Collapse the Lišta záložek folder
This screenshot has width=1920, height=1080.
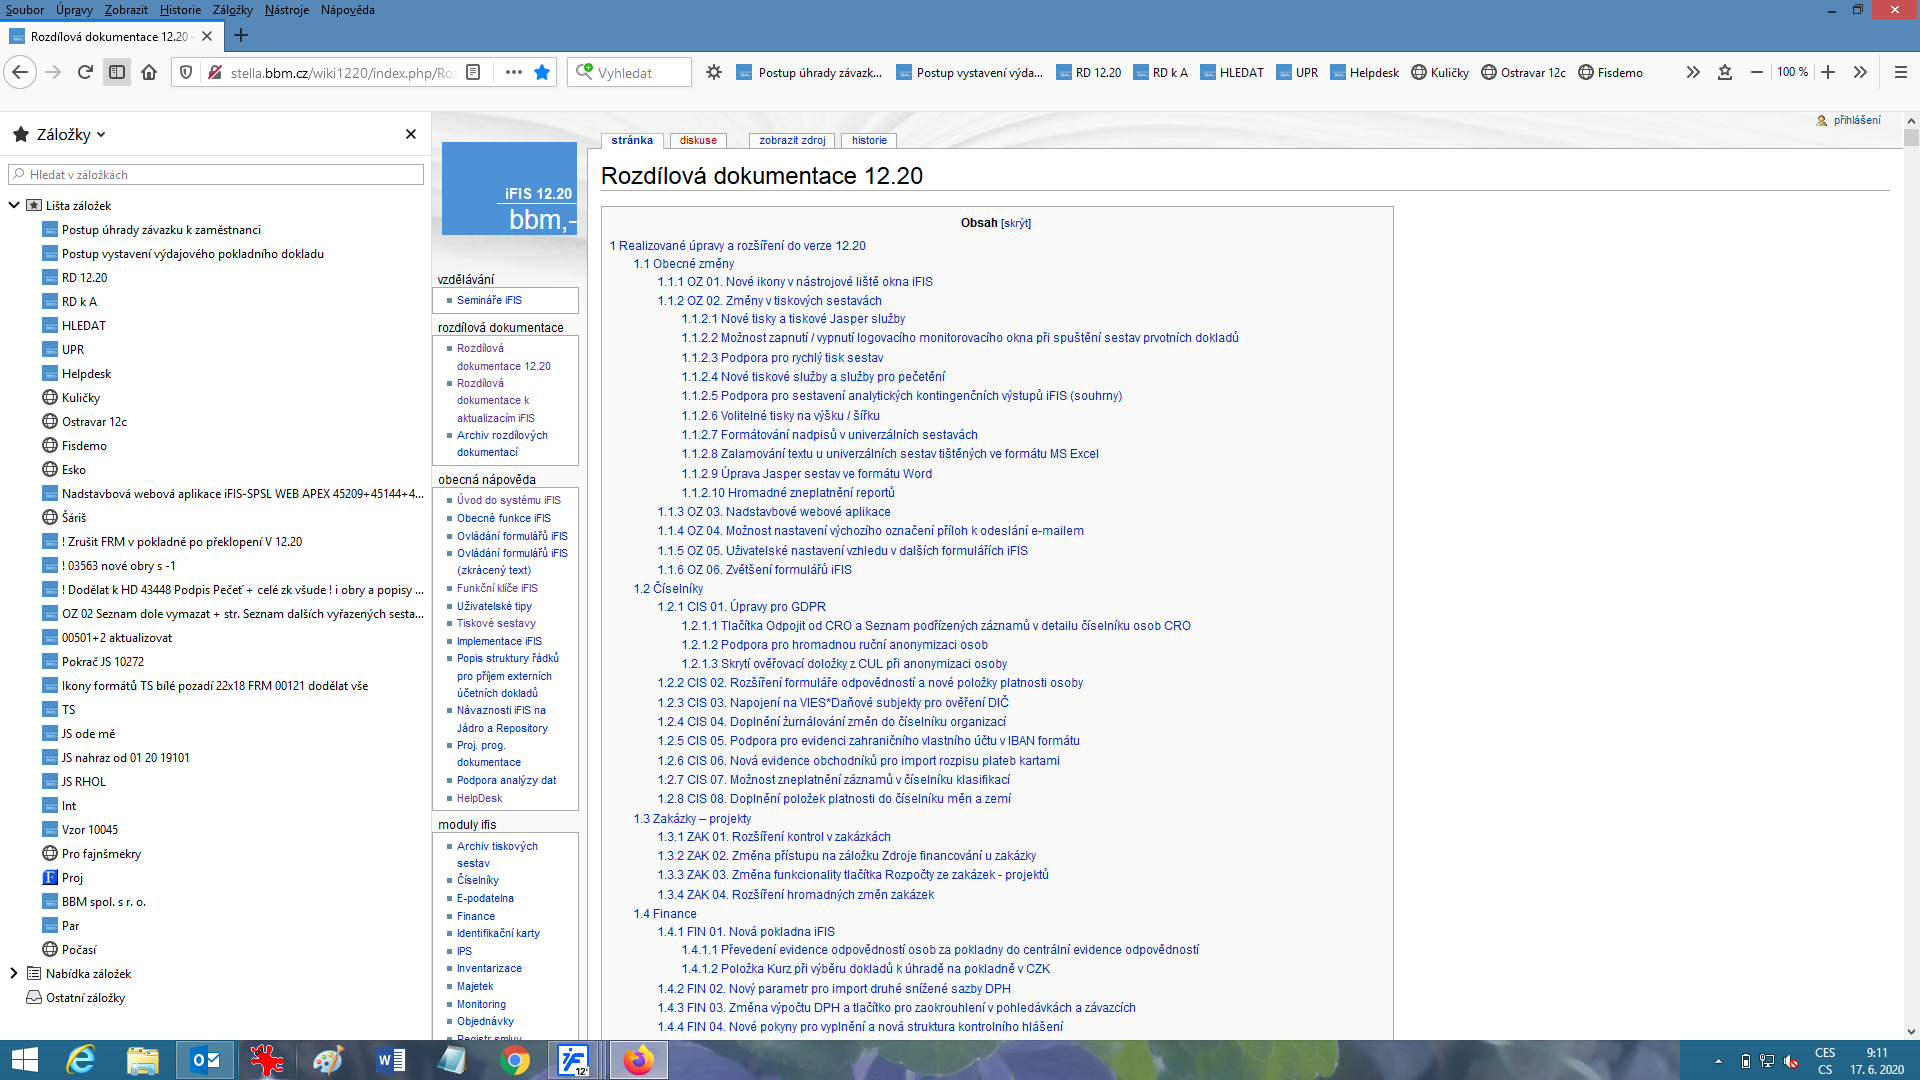14,205
